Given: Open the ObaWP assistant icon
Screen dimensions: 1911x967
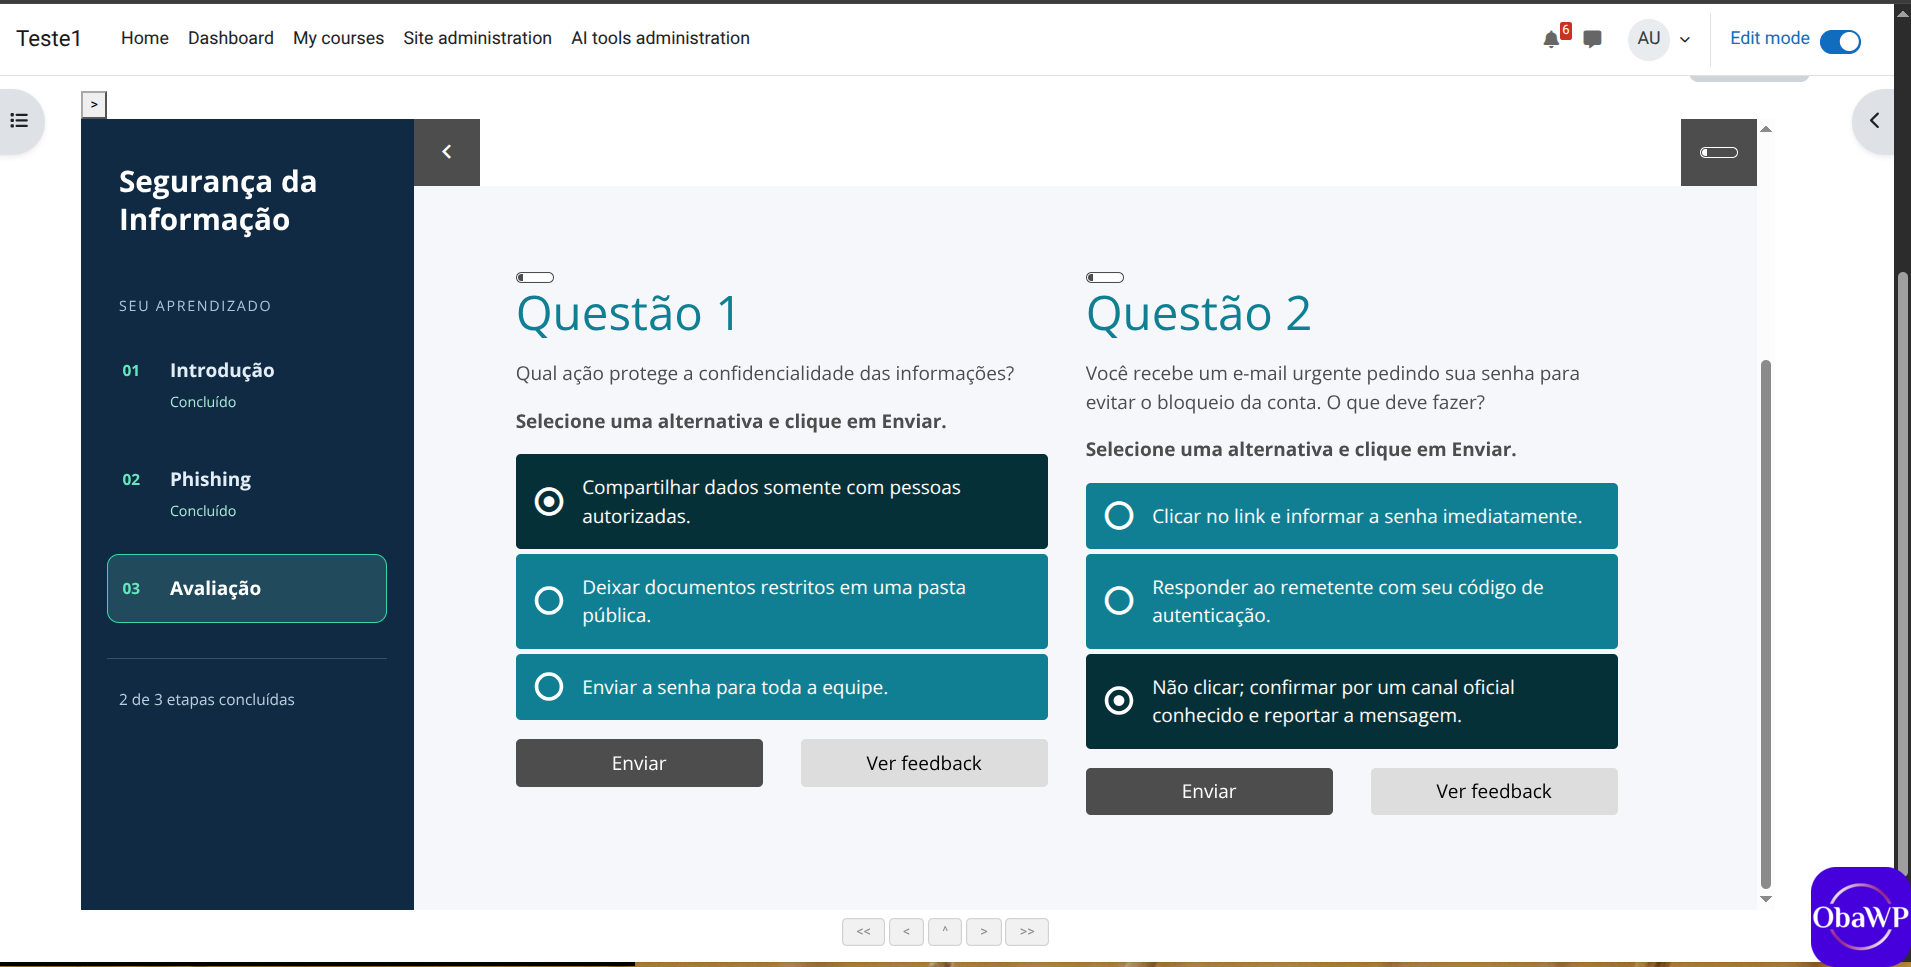Looking at the screenshot, I should pos(1860,917).
